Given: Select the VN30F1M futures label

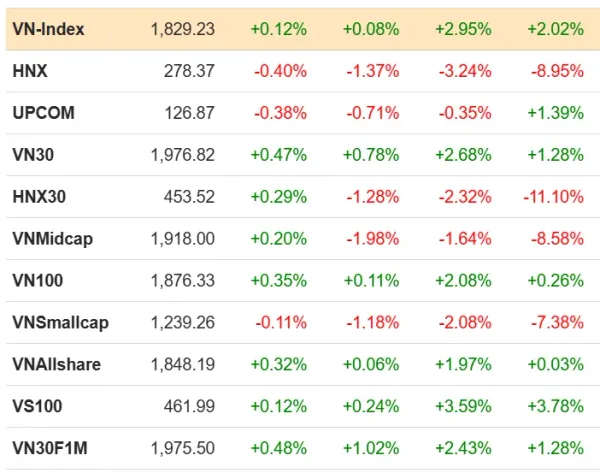Looking at the screenshot, I should [x=50, y=448].
